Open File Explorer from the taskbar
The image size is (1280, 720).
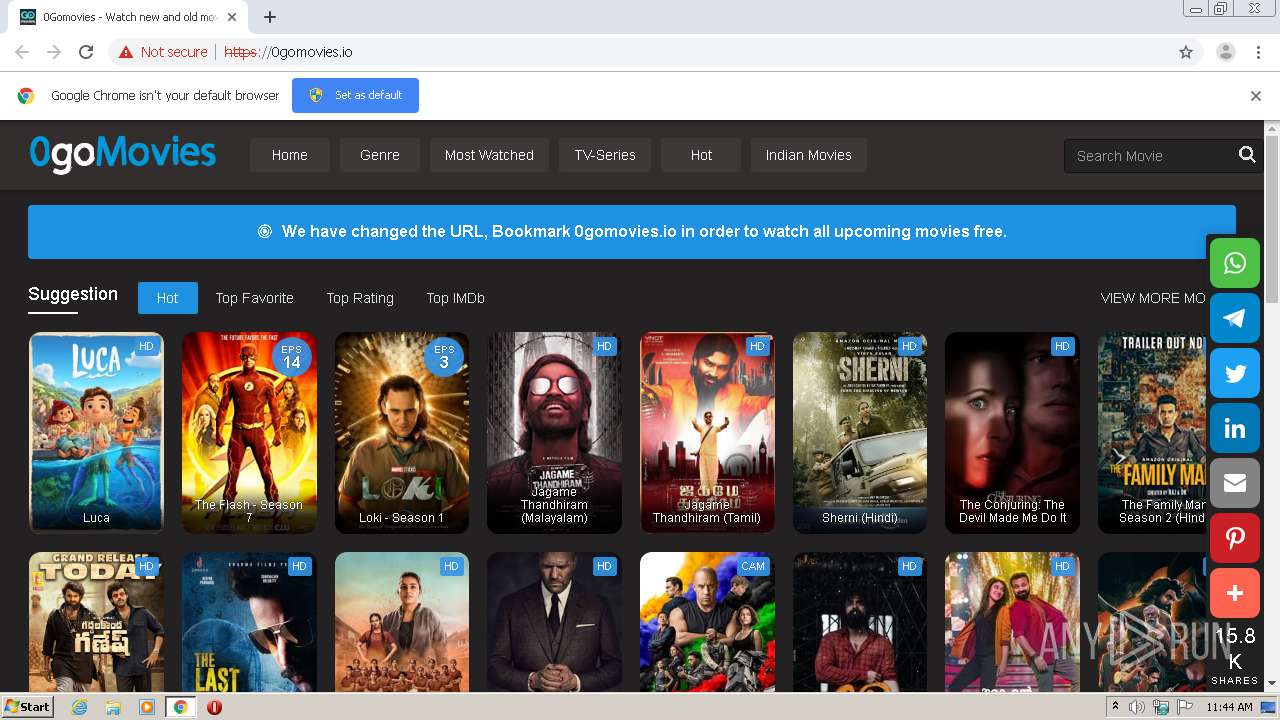coord(113,707)
